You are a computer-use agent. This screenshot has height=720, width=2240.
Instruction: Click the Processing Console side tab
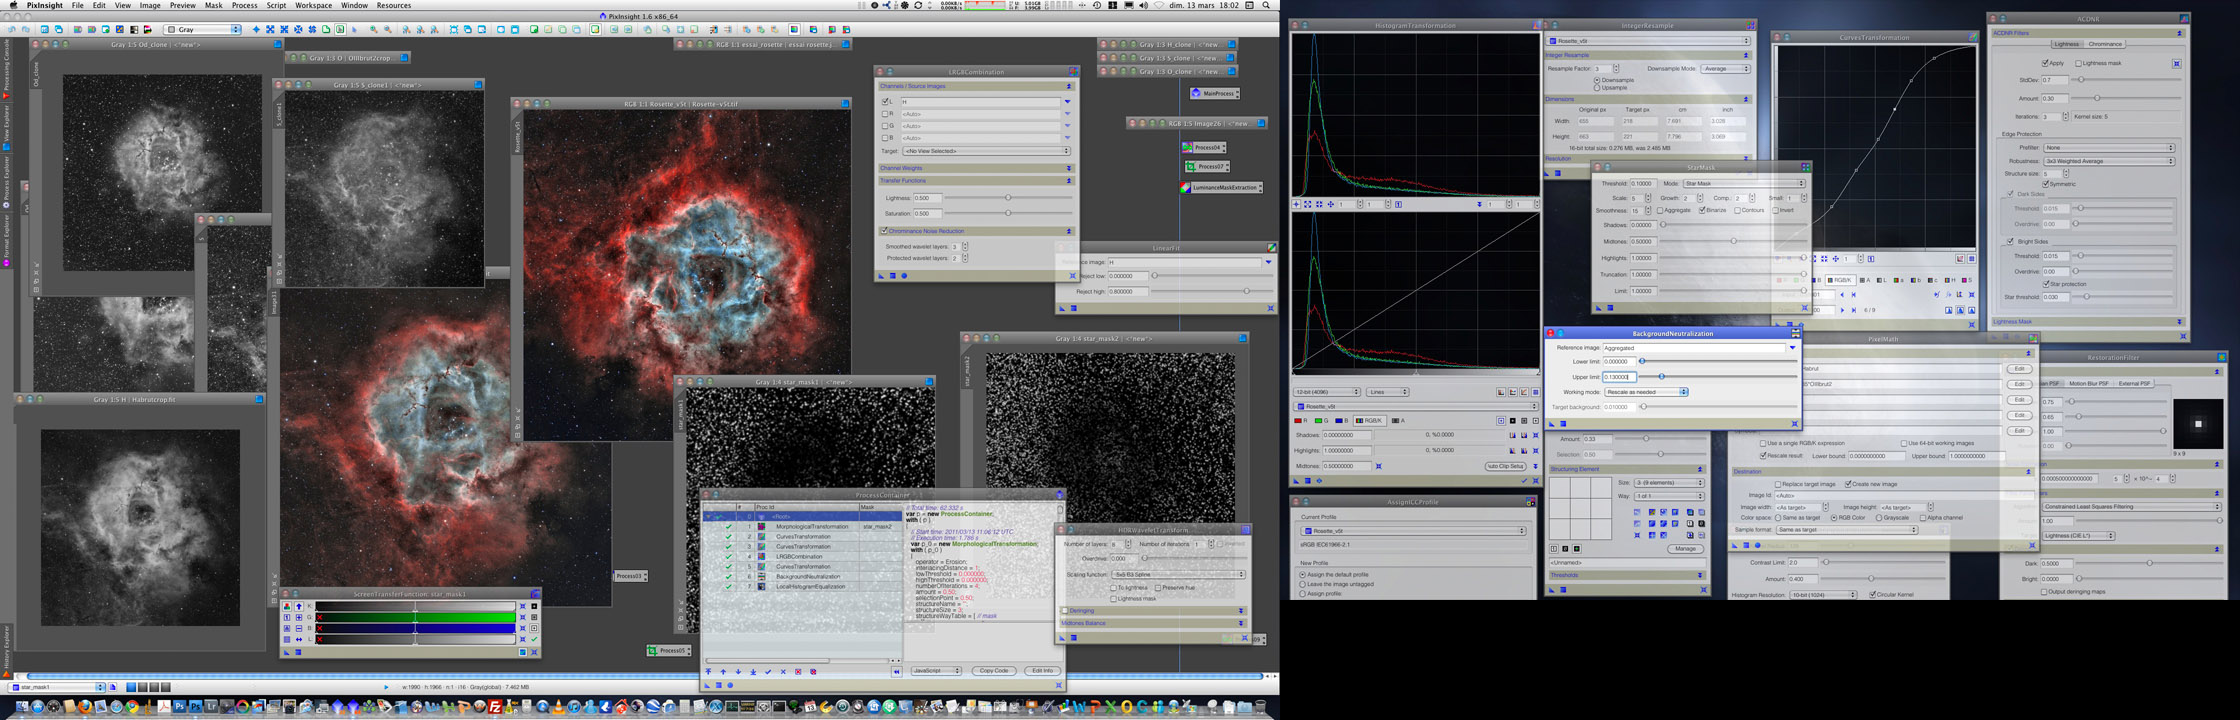pyautogui.click(x=6, y=67)
